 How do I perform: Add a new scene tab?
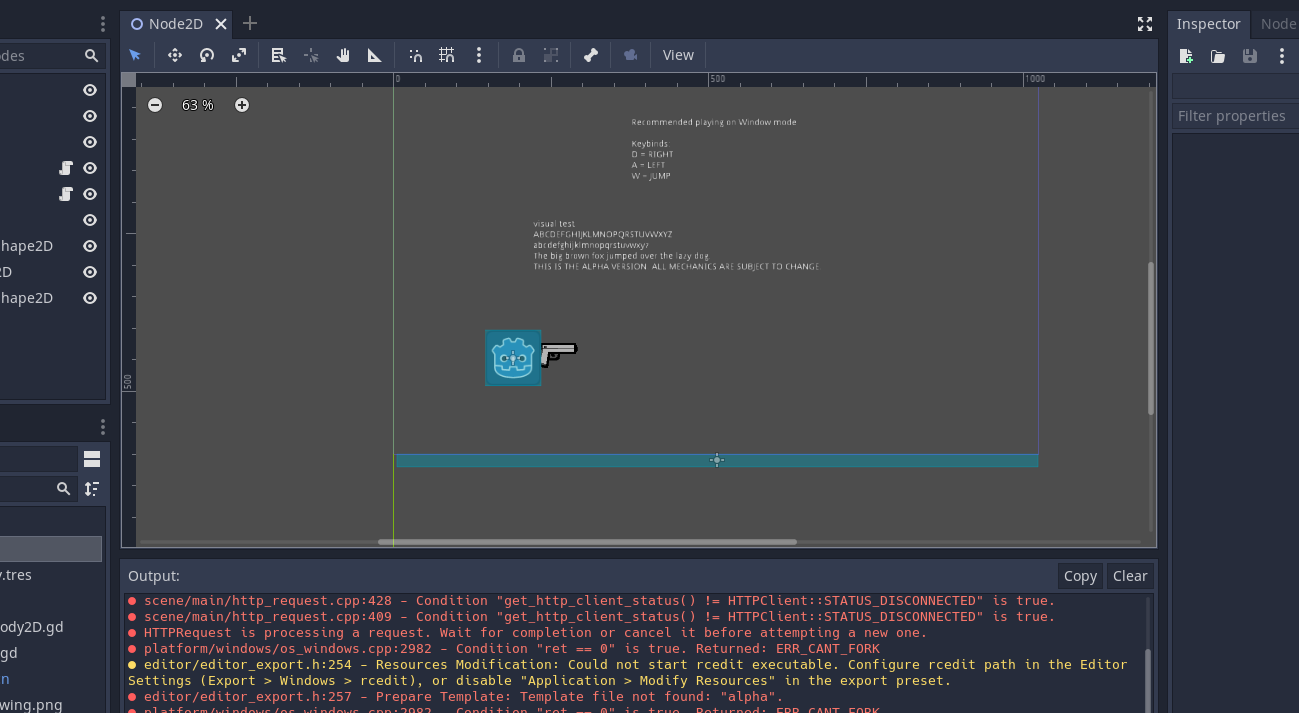click(250, 24)
